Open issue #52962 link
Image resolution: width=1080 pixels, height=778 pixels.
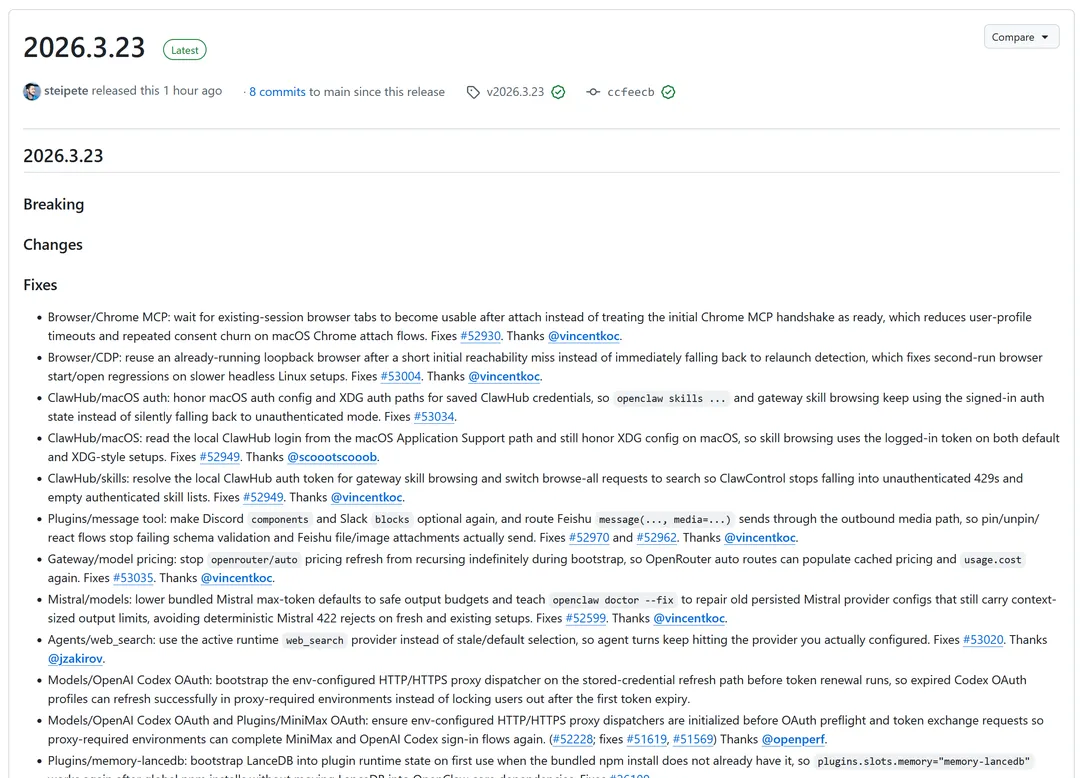(656, 538)
